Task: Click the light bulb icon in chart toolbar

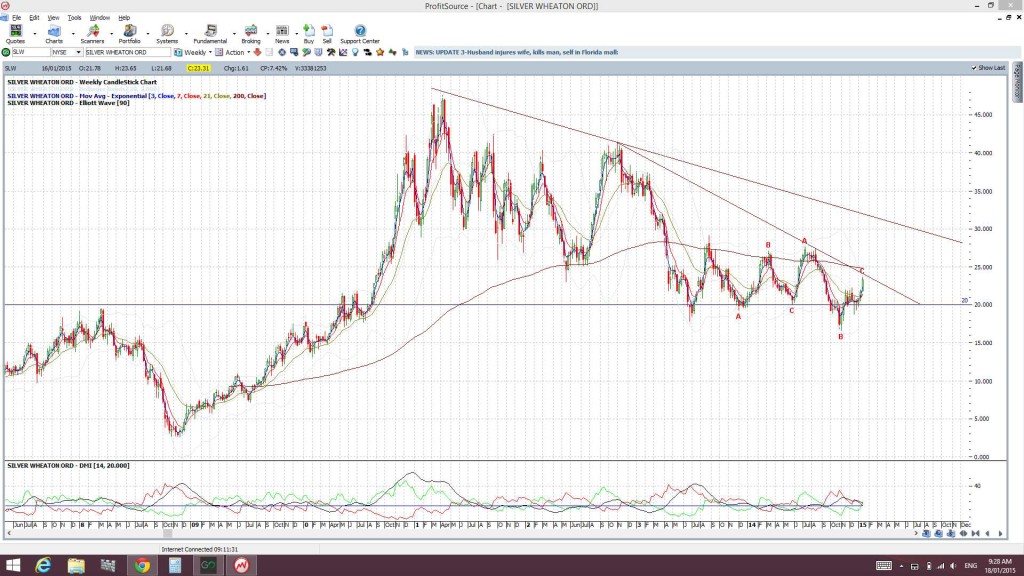Action: 355,52
